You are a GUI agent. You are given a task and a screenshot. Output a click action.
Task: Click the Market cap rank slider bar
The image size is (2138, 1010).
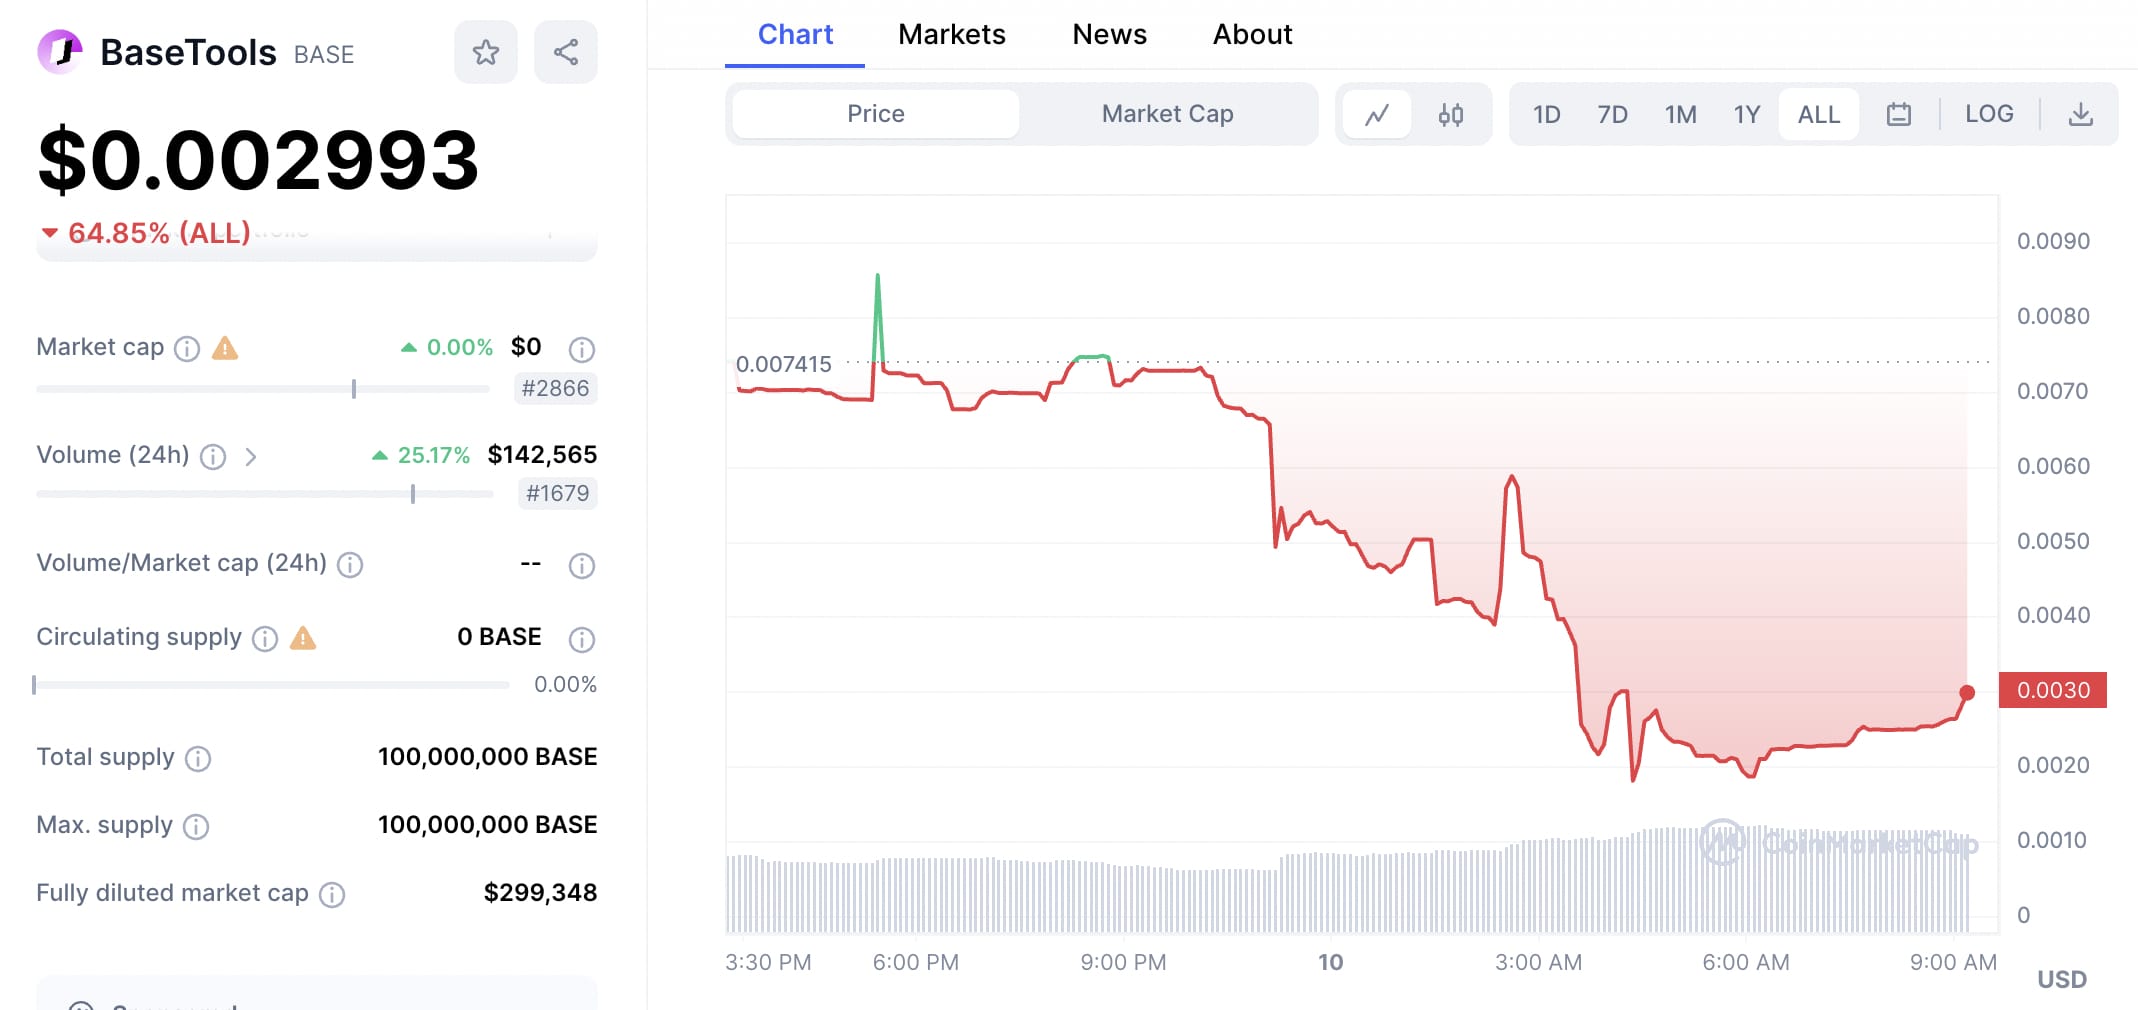coord(262,389)
